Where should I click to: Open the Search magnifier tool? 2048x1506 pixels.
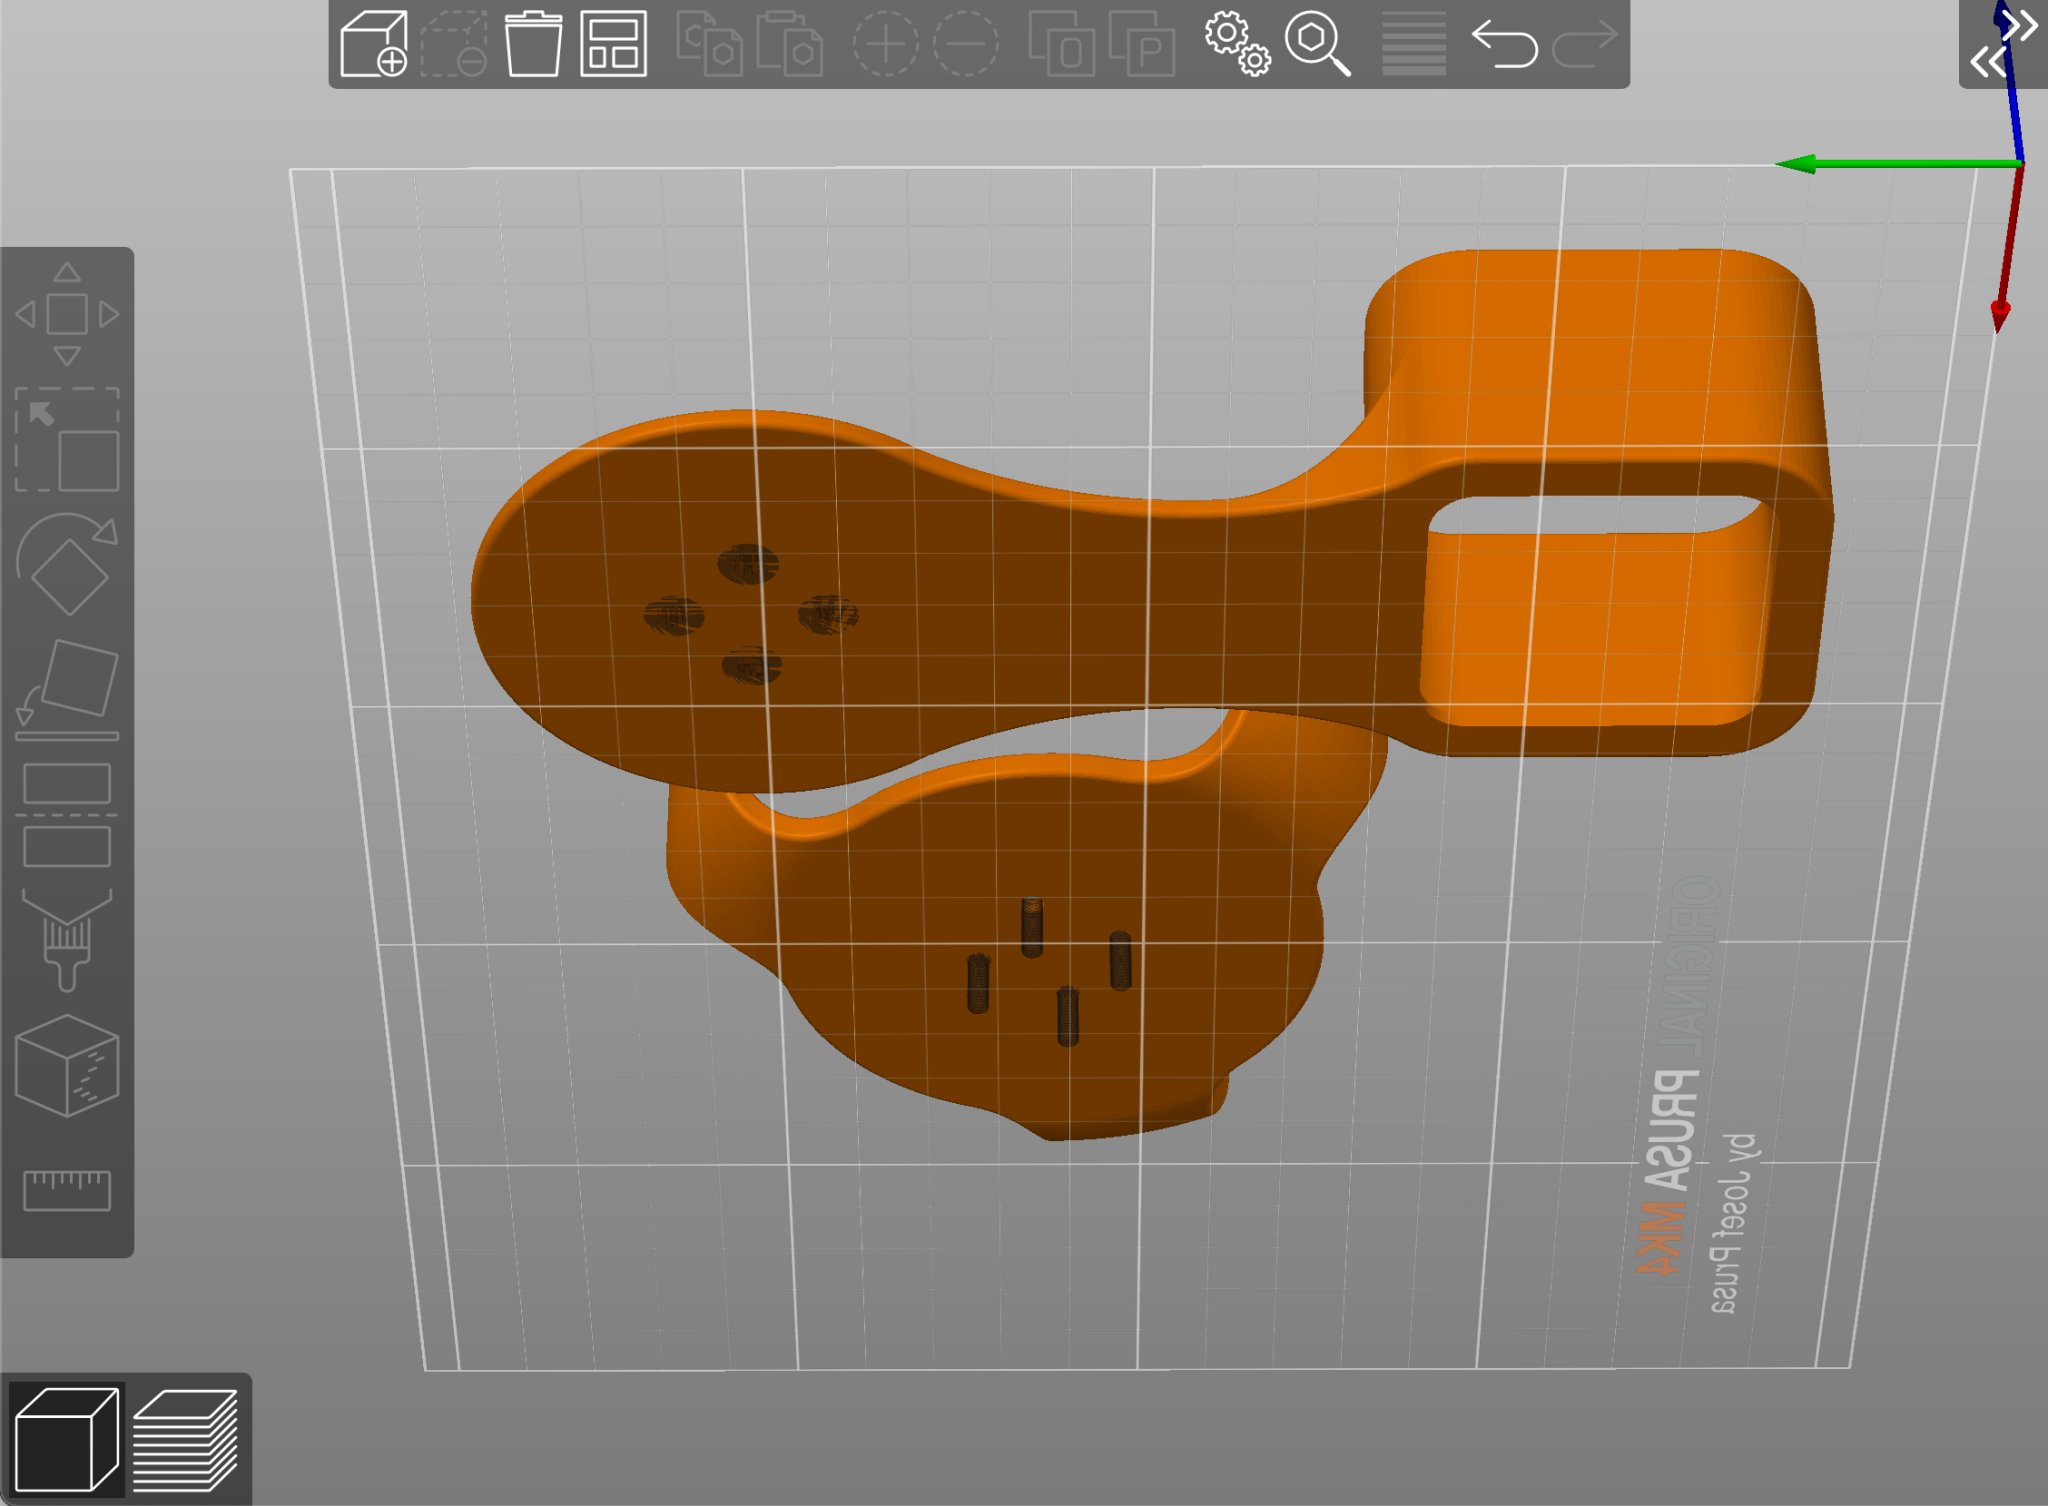click(1317, 44)
